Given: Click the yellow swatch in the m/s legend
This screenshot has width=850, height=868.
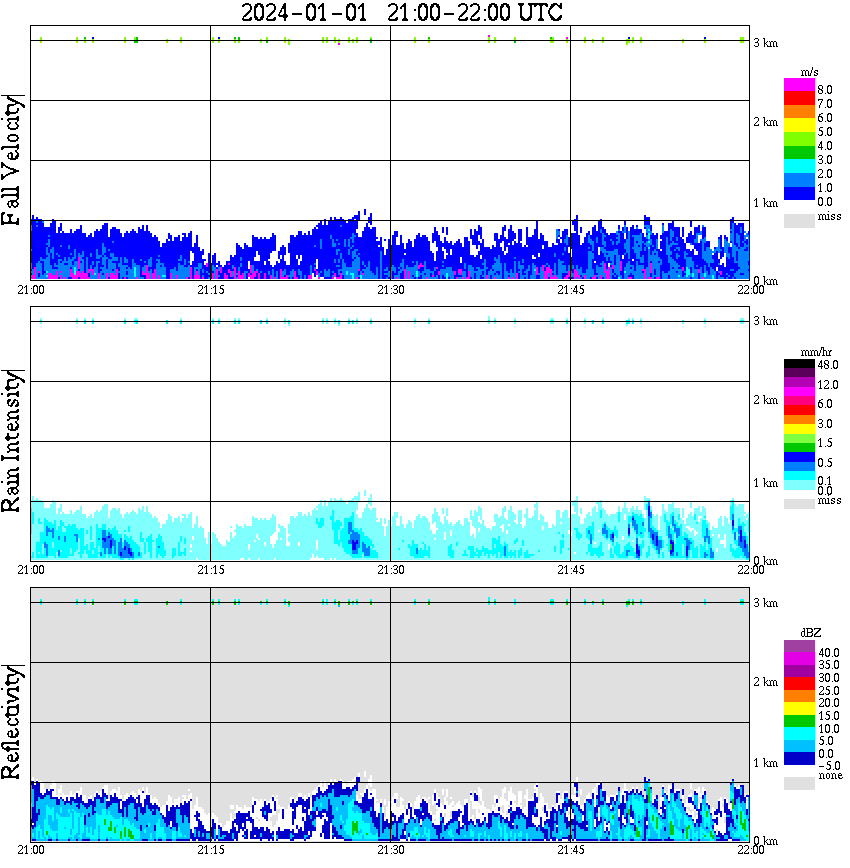Looking at the screenshot, I should (799, 126).
